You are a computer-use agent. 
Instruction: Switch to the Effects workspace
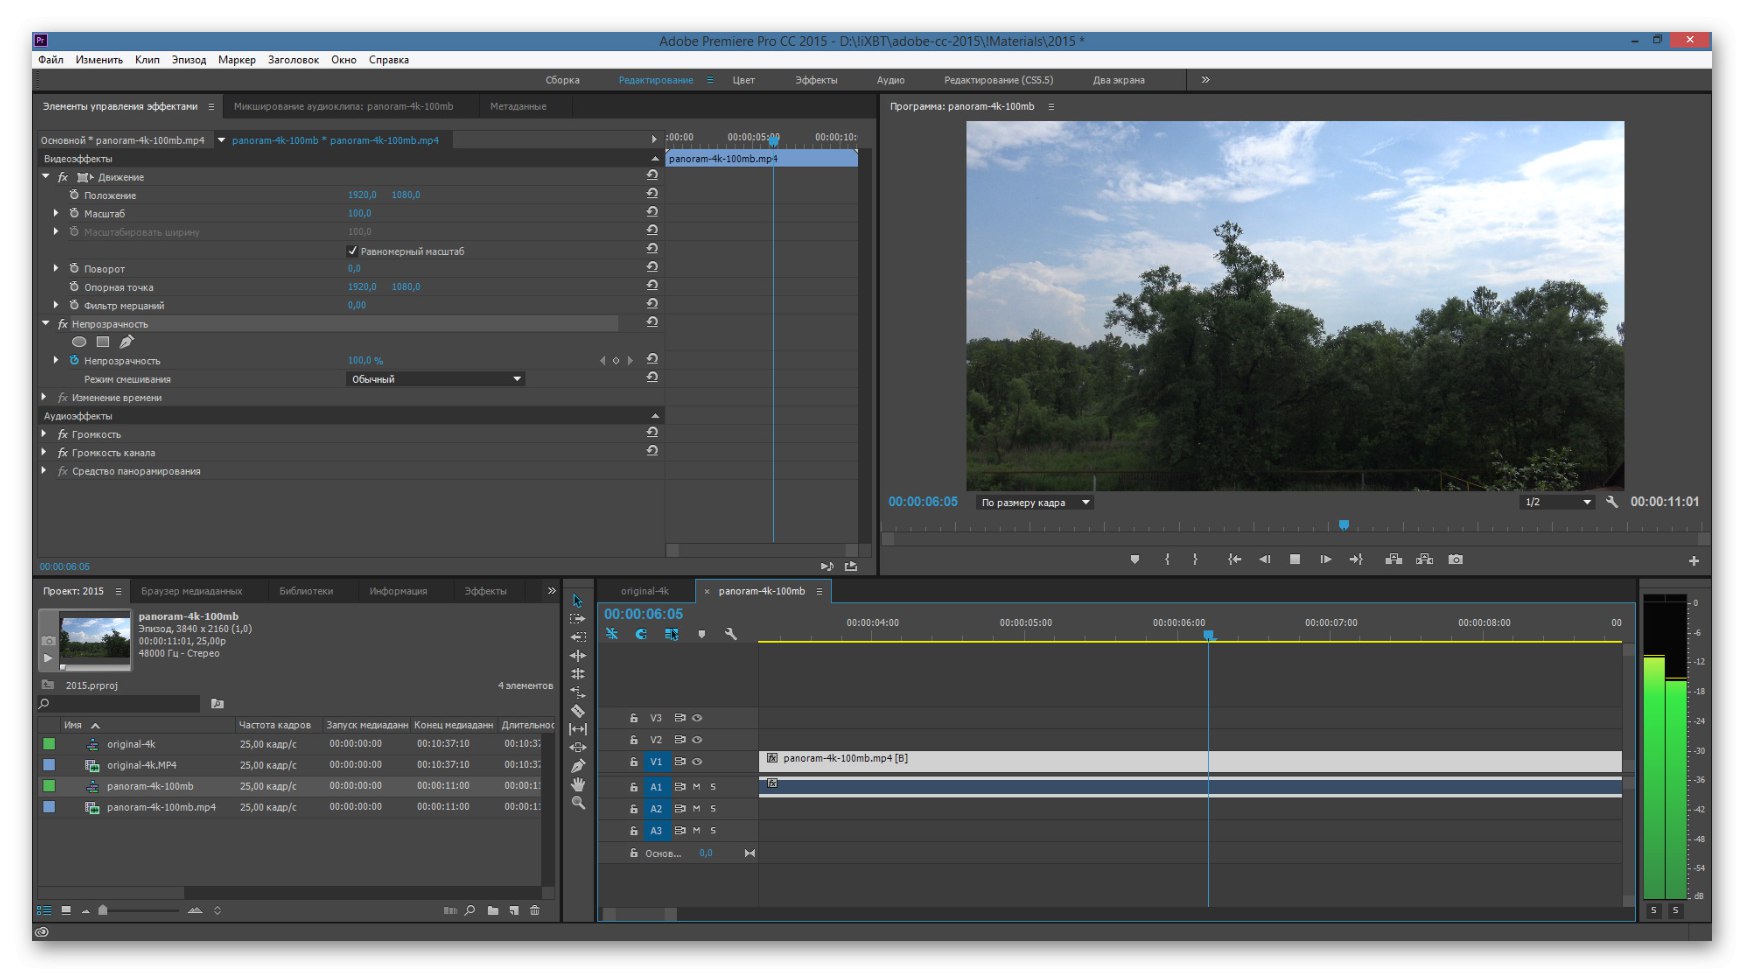point(816,80)
